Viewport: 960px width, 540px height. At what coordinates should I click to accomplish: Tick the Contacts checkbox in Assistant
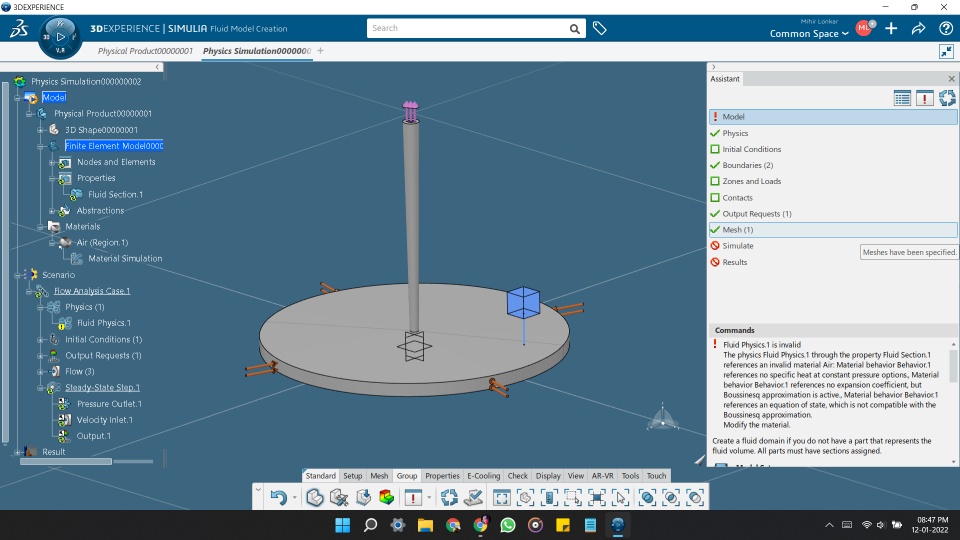click(x=714, y=197)
